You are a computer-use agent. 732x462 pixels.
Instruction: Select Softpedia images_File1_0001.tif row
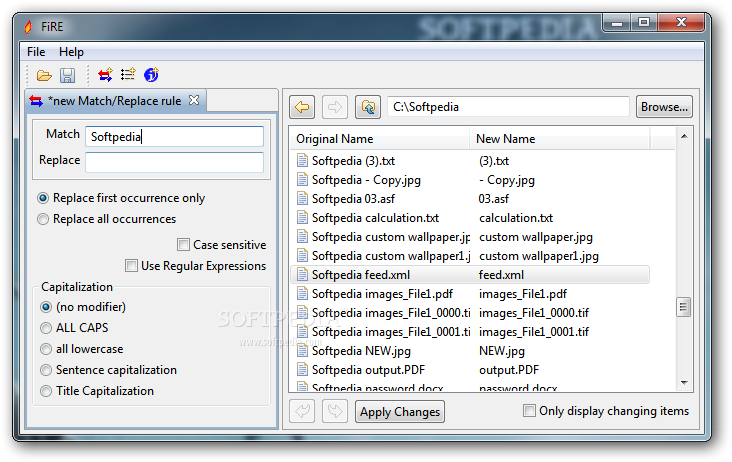pyautogui.click(x=470, y=332)
